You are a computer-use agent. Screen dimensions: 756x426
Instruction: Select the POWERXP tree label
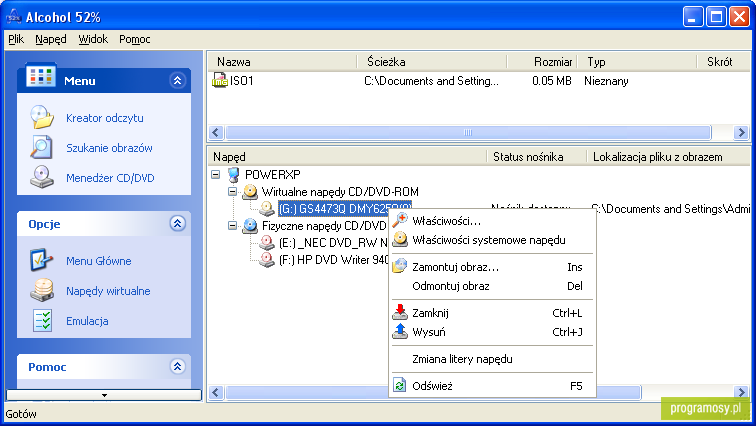pyautogui.click(x=272, y=174)
